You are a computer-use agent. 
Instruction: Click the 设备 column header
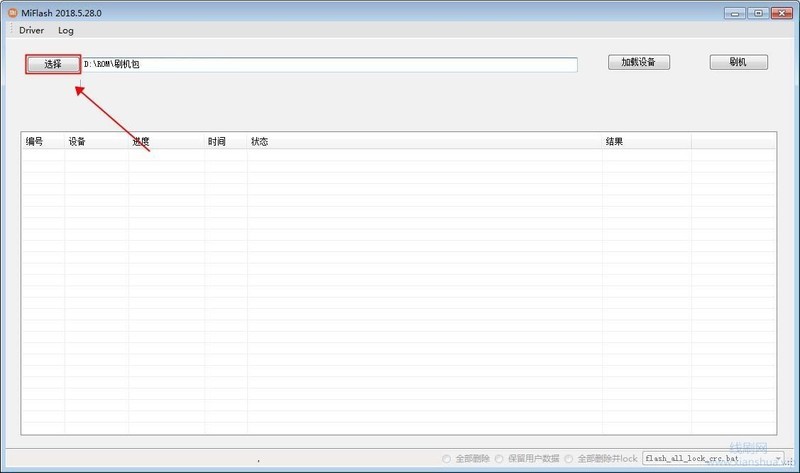(96, 141)
